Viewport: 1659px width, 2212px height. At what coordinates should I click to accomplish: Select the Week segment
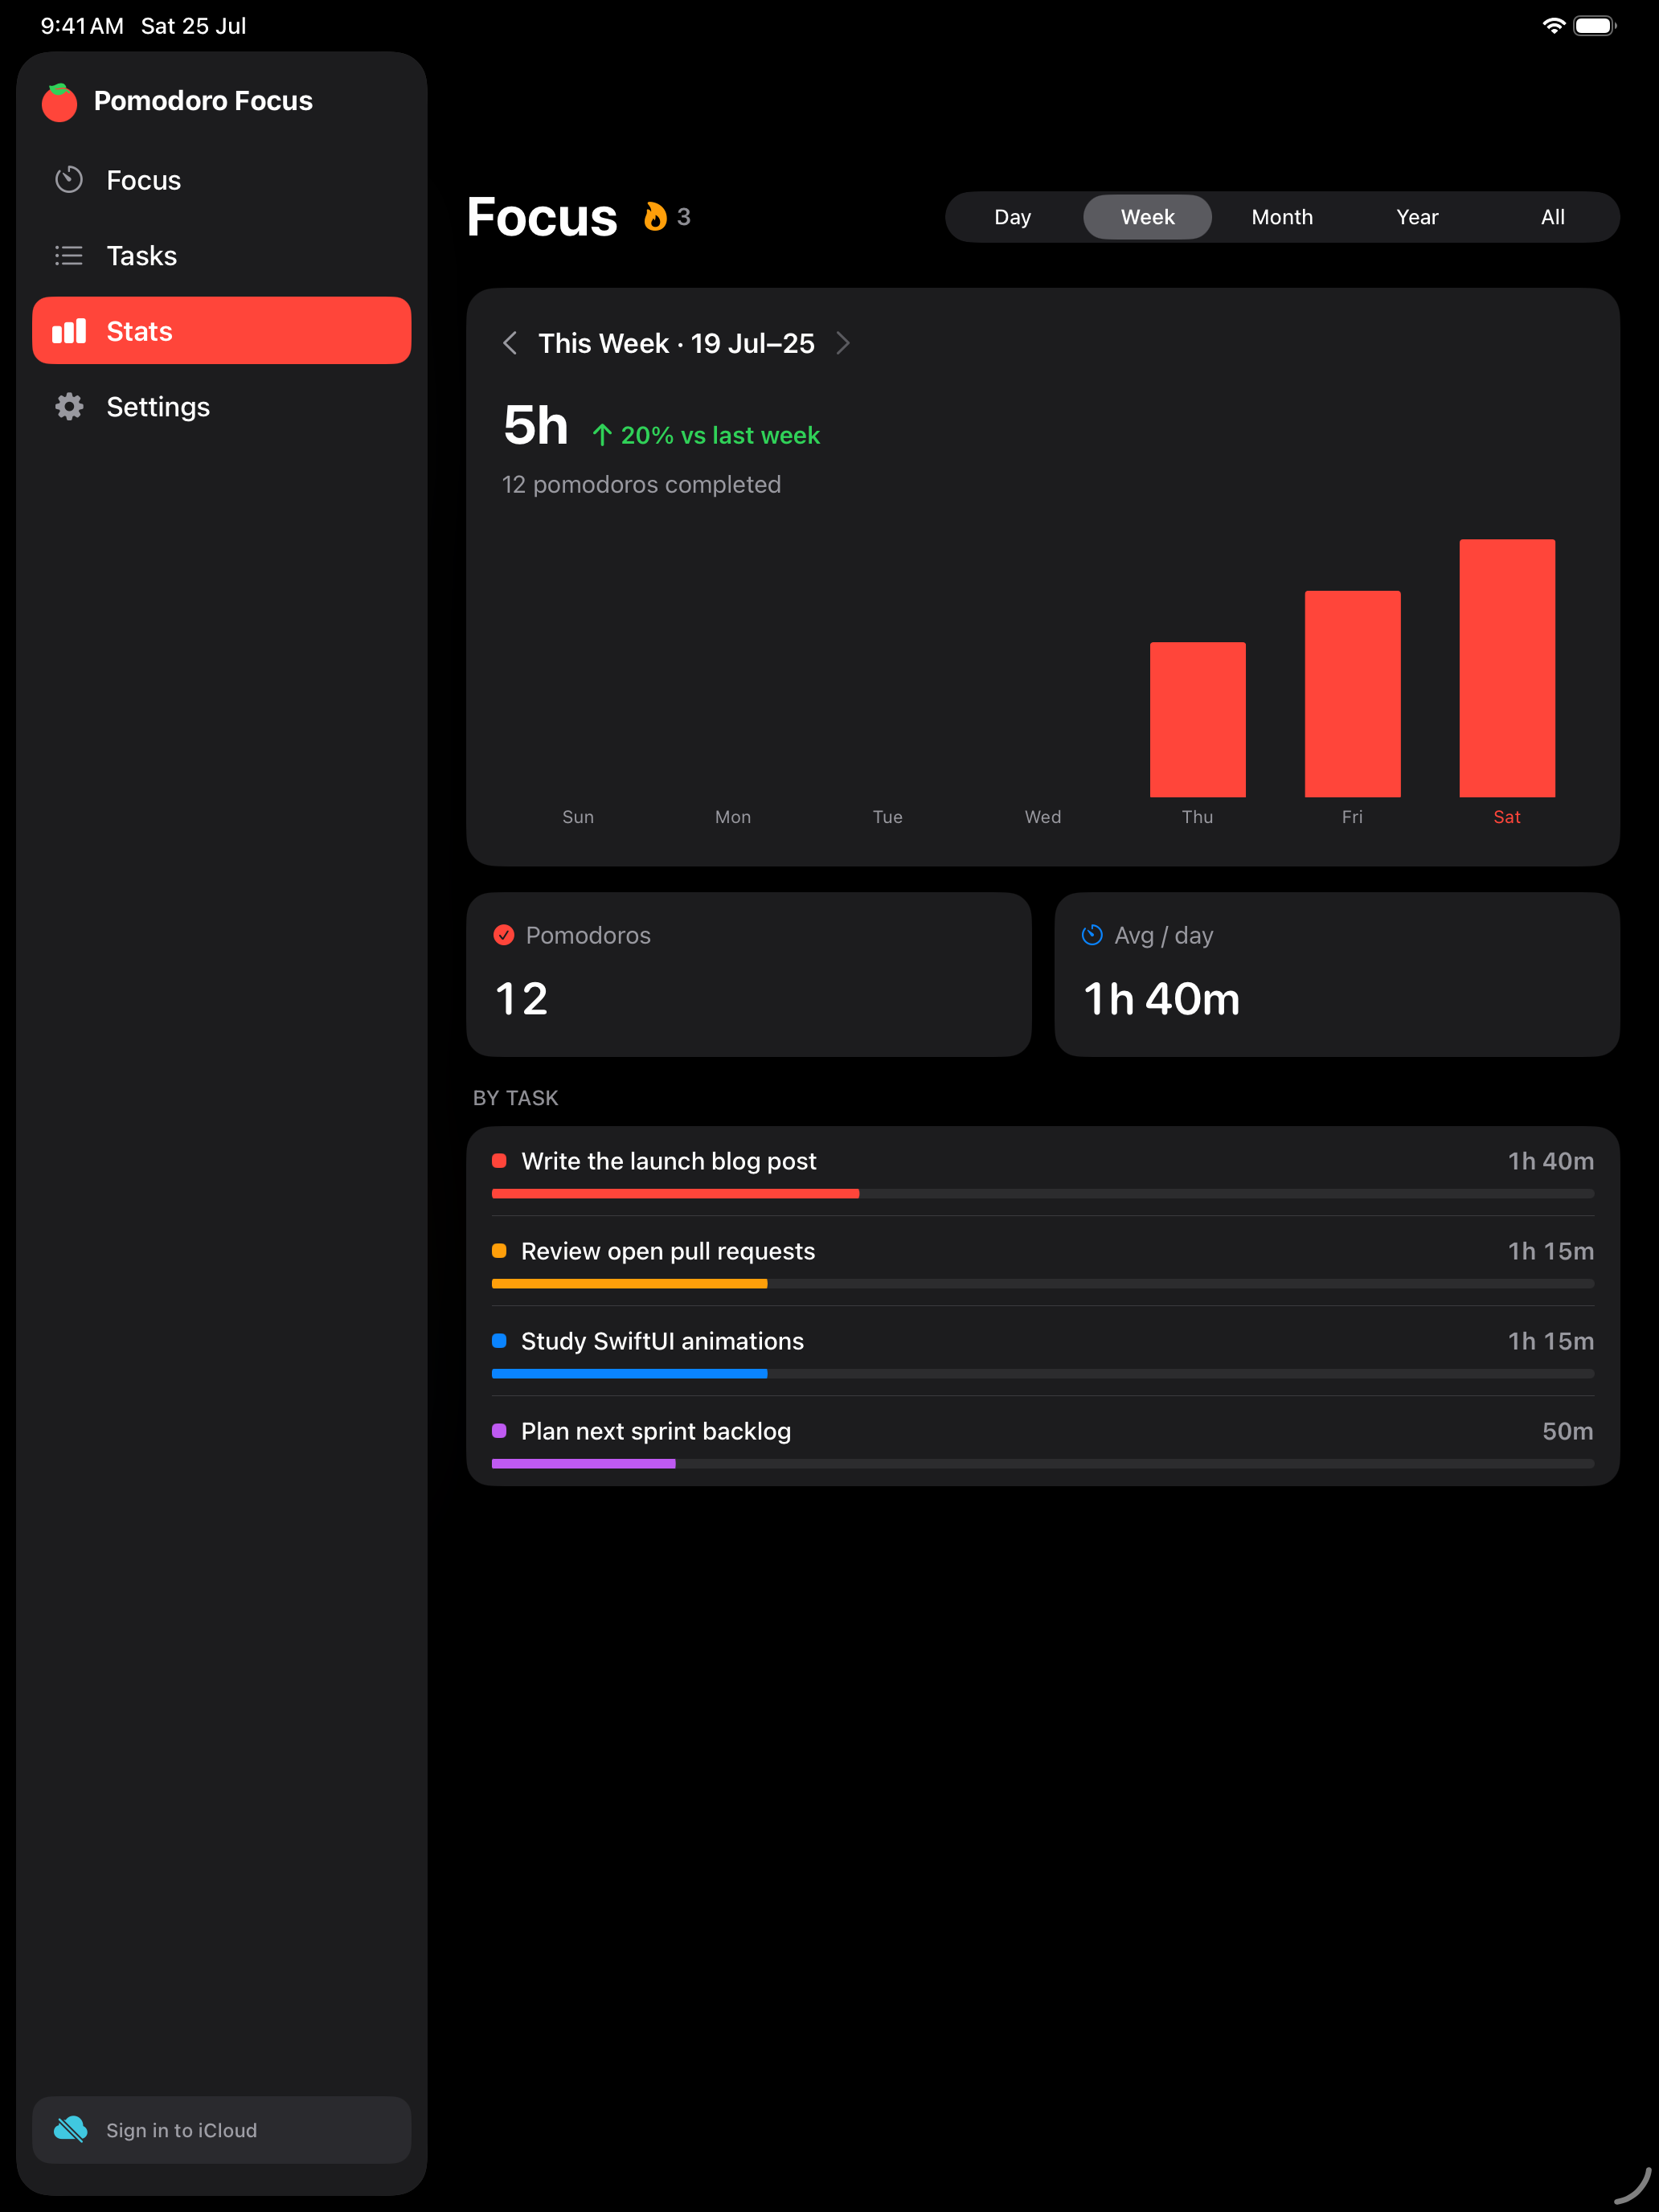click(x=1147, y=217)
